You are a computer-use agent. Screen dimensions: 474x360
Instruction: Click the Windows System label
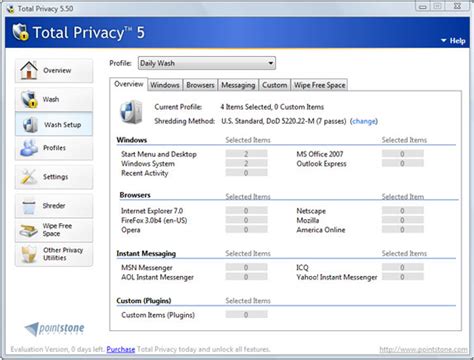148,164
